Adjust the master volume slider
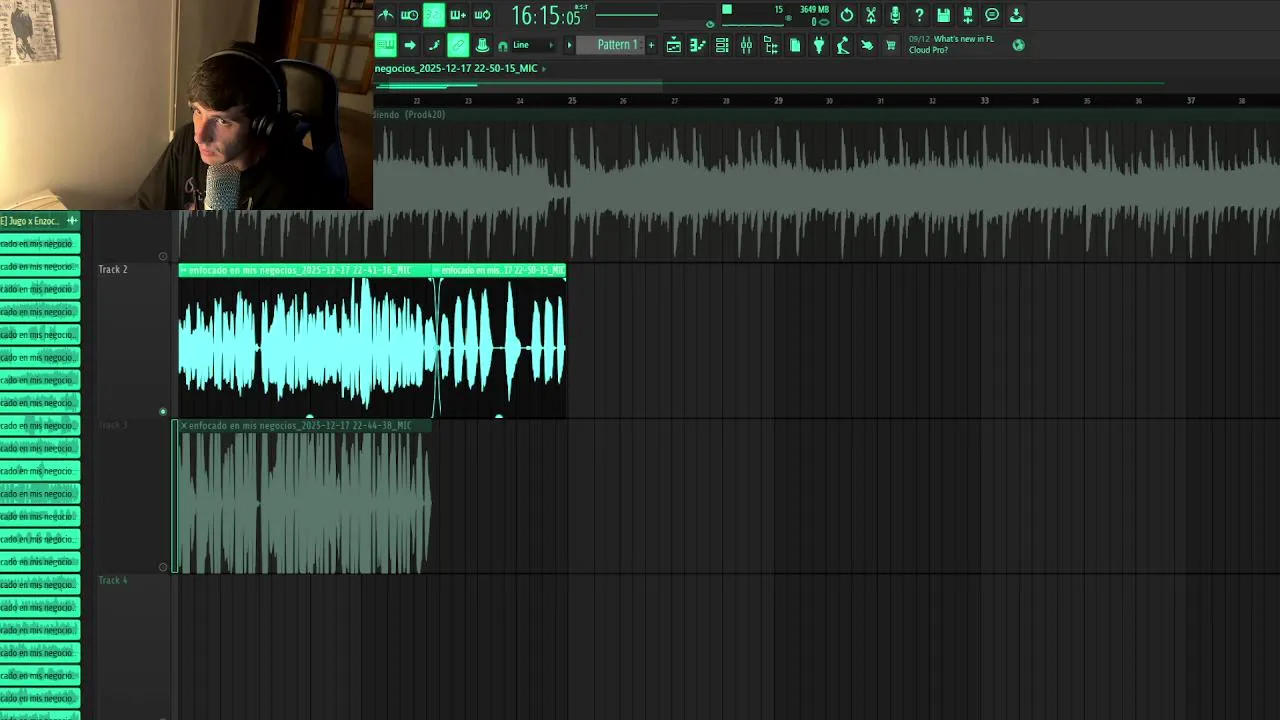 [x=627, y=15]
